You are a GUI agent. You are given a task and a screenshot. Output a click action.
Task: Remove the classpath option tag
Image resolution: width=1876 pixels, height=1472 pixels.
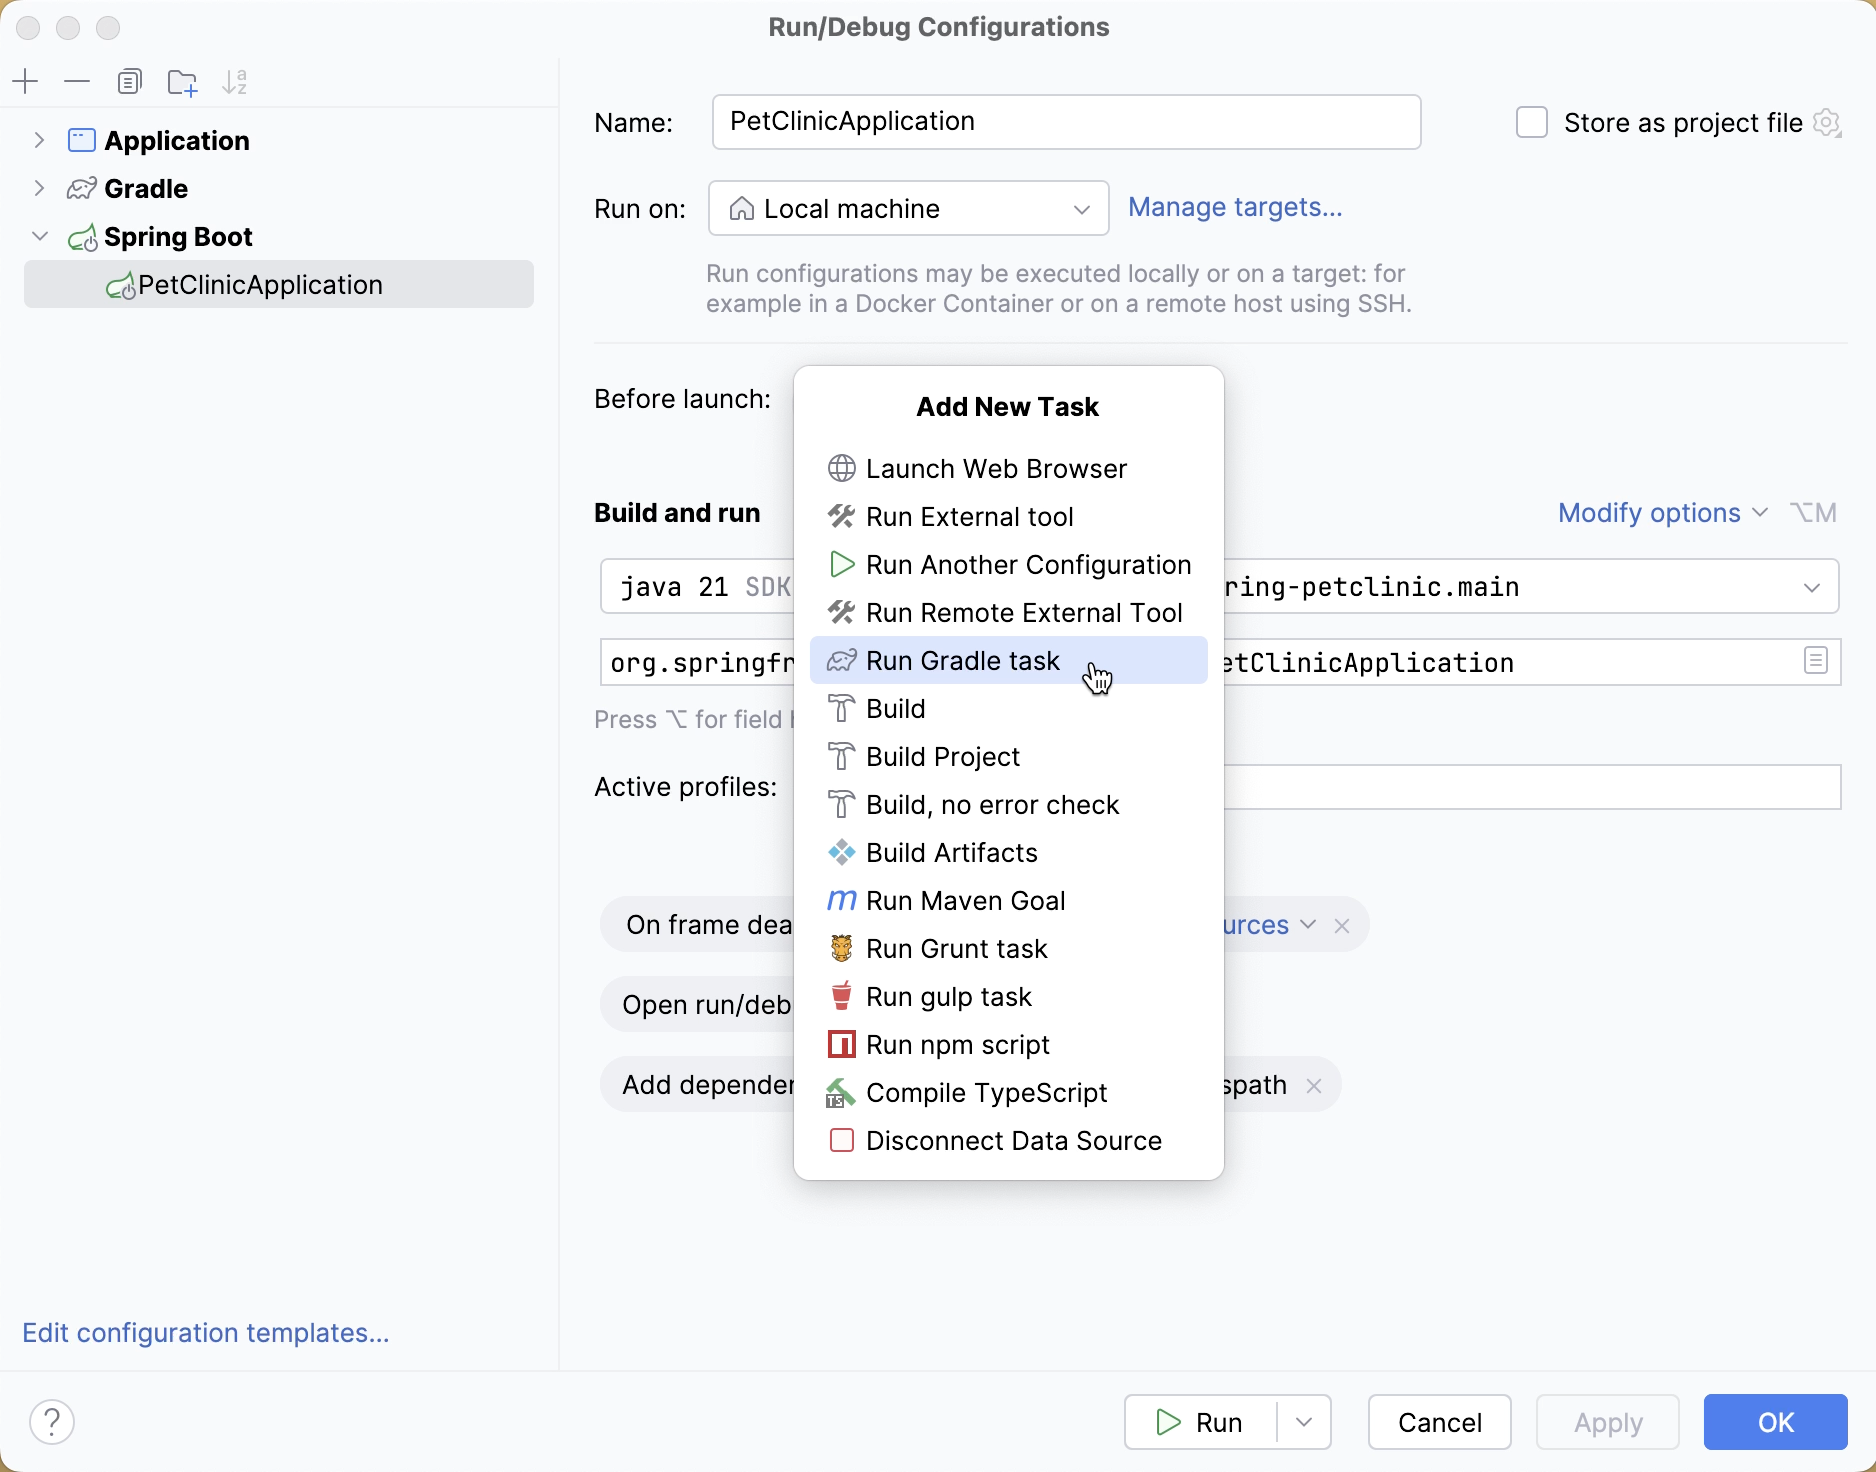click(1314, 1085)
